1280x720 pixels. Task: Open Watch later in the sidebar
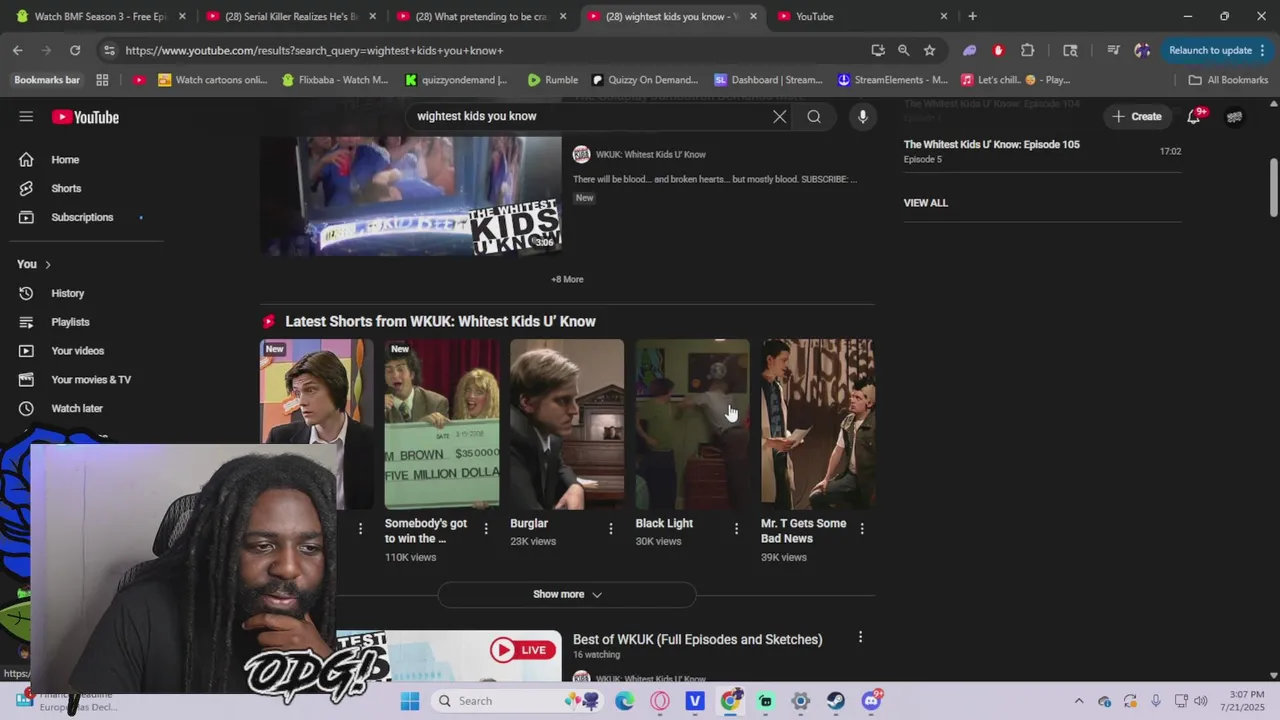tap(77, 408)
